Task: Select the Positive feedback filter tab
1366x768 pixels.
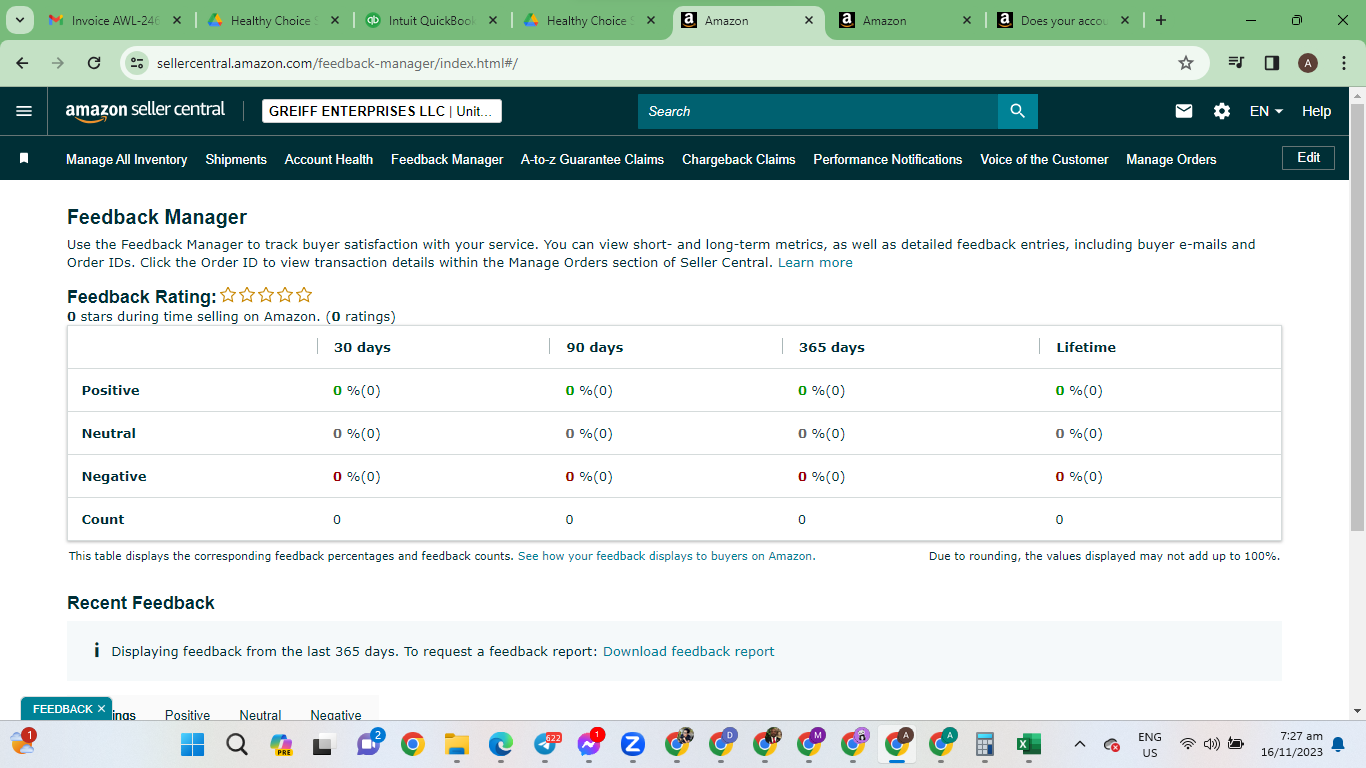Action: tap(187, 715)
